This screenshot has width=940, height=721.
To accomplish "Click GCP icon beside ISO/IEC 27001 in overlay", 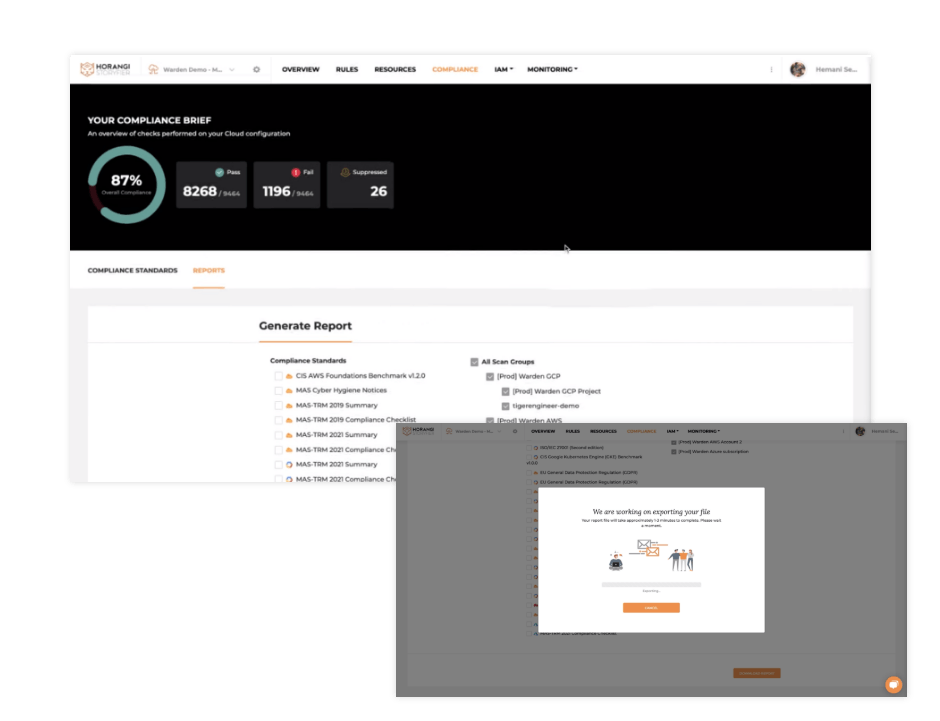I will (x=536, y=448).
